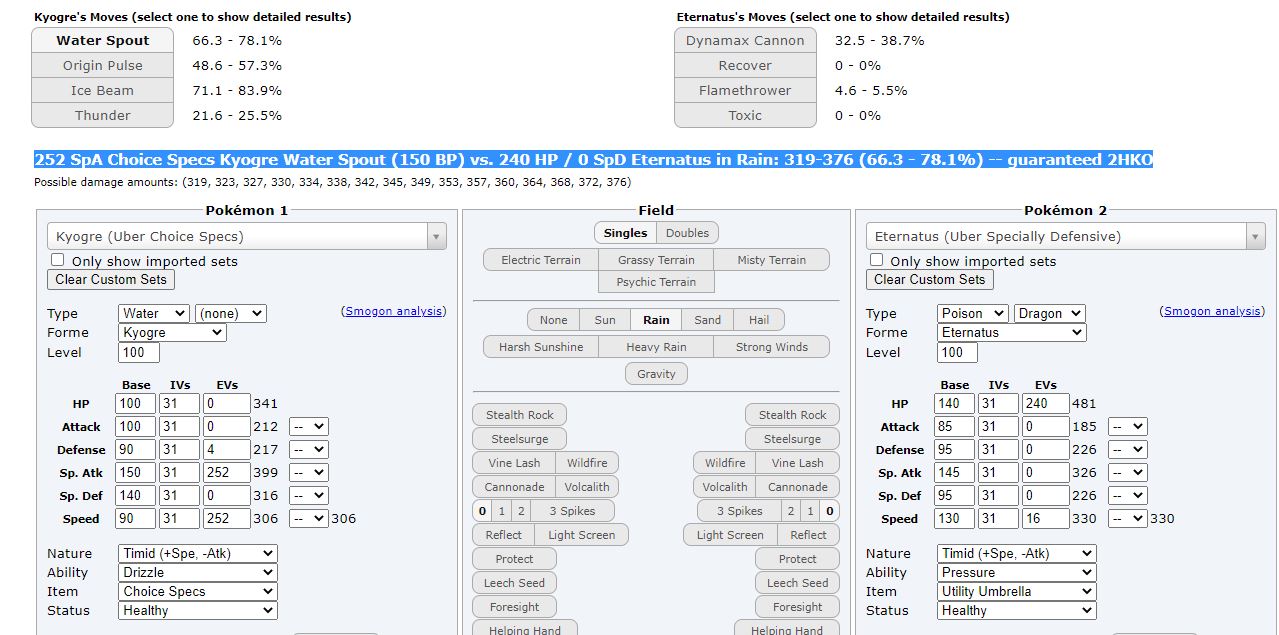Set weather to None

click(x=553, y=320)
